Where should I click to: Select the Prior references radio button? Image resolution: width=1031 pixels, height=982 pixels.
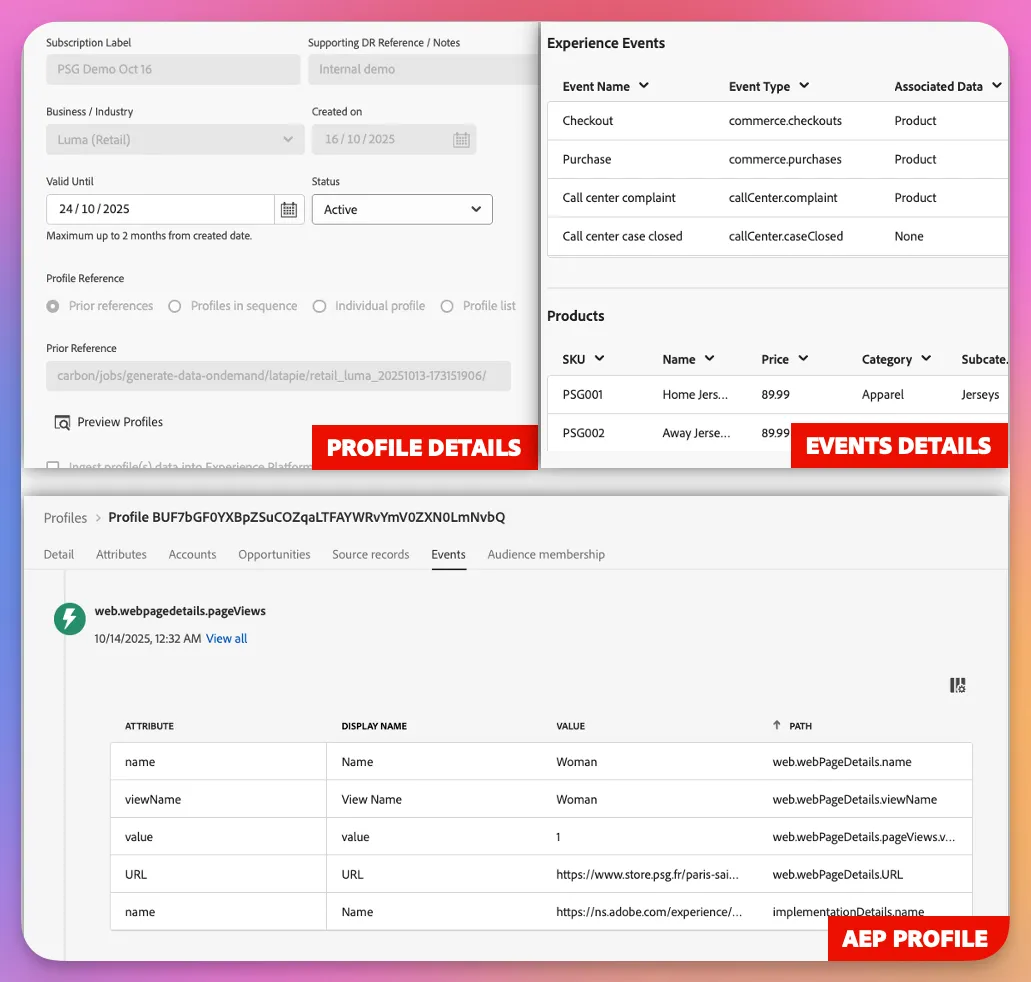53,307
